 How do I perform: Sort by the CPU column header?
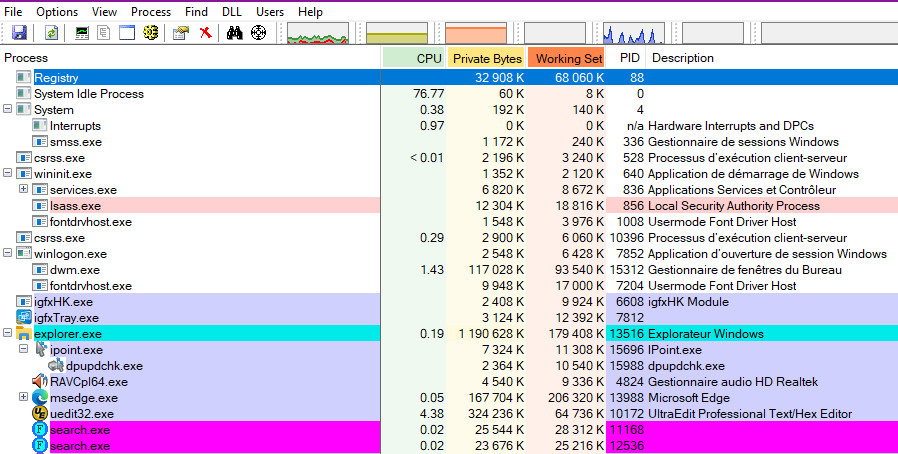click(x=413, y=58)
